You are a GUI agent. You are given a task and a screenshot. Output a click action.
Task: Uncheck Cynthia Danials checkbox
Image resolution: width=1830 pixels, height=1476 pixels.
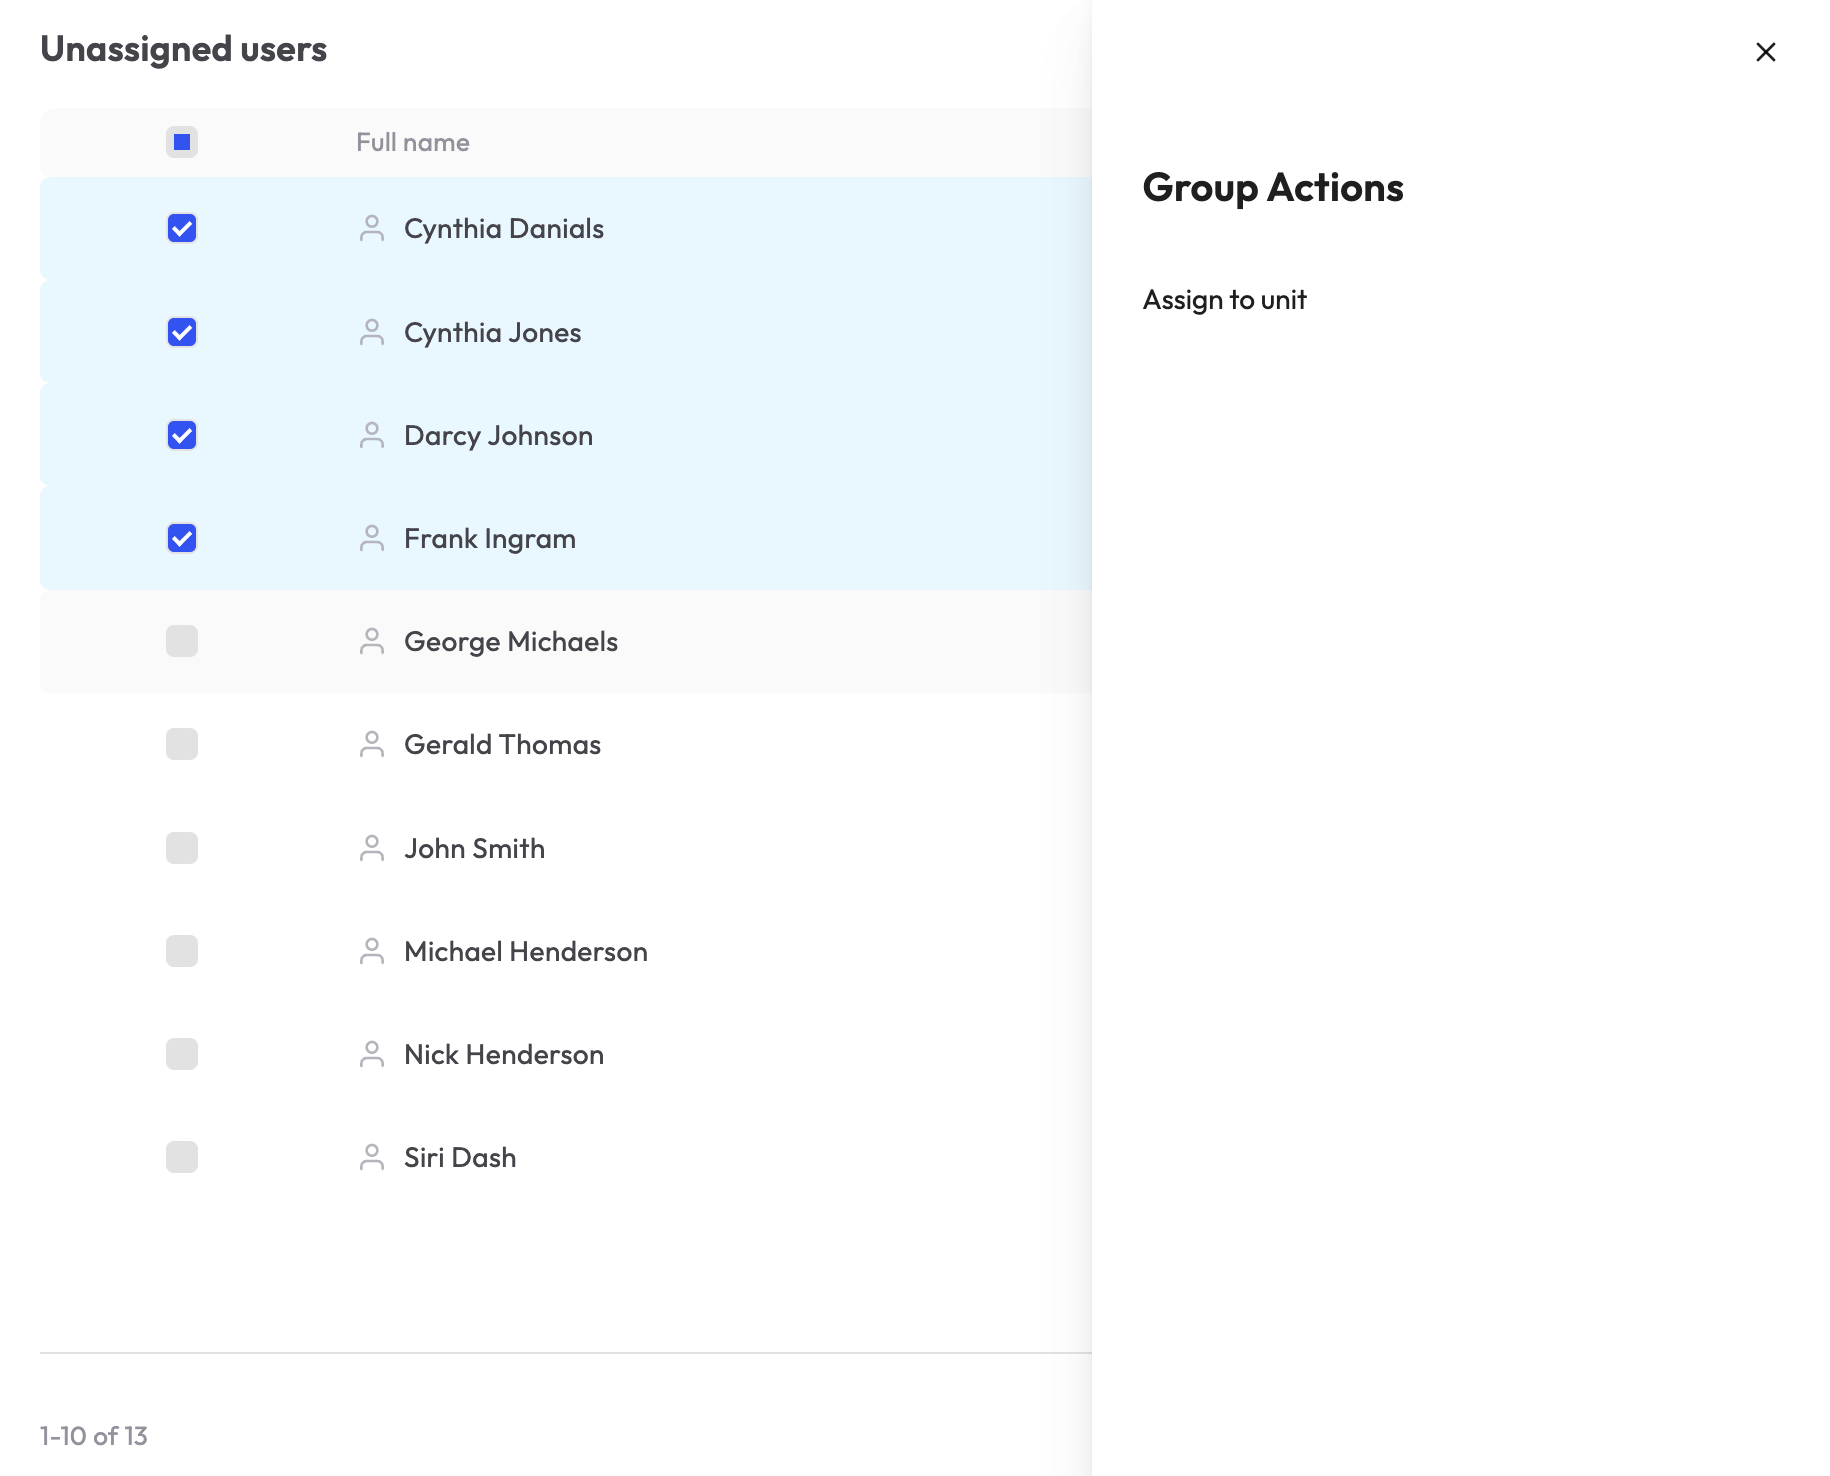[182, 229]
